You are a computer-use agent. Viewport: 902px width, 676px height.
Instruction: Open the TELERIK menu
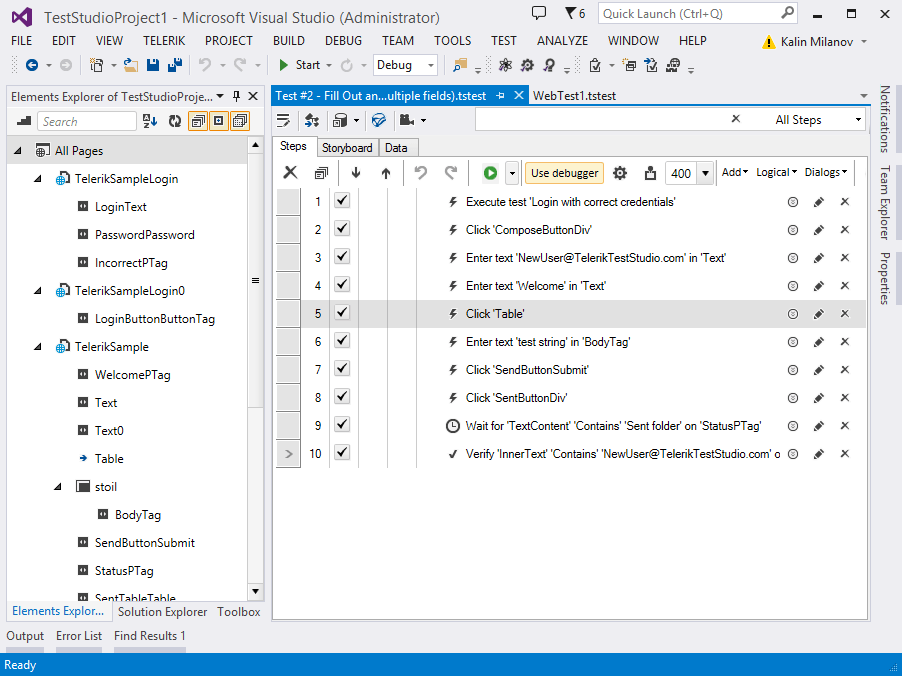(164, 41)
